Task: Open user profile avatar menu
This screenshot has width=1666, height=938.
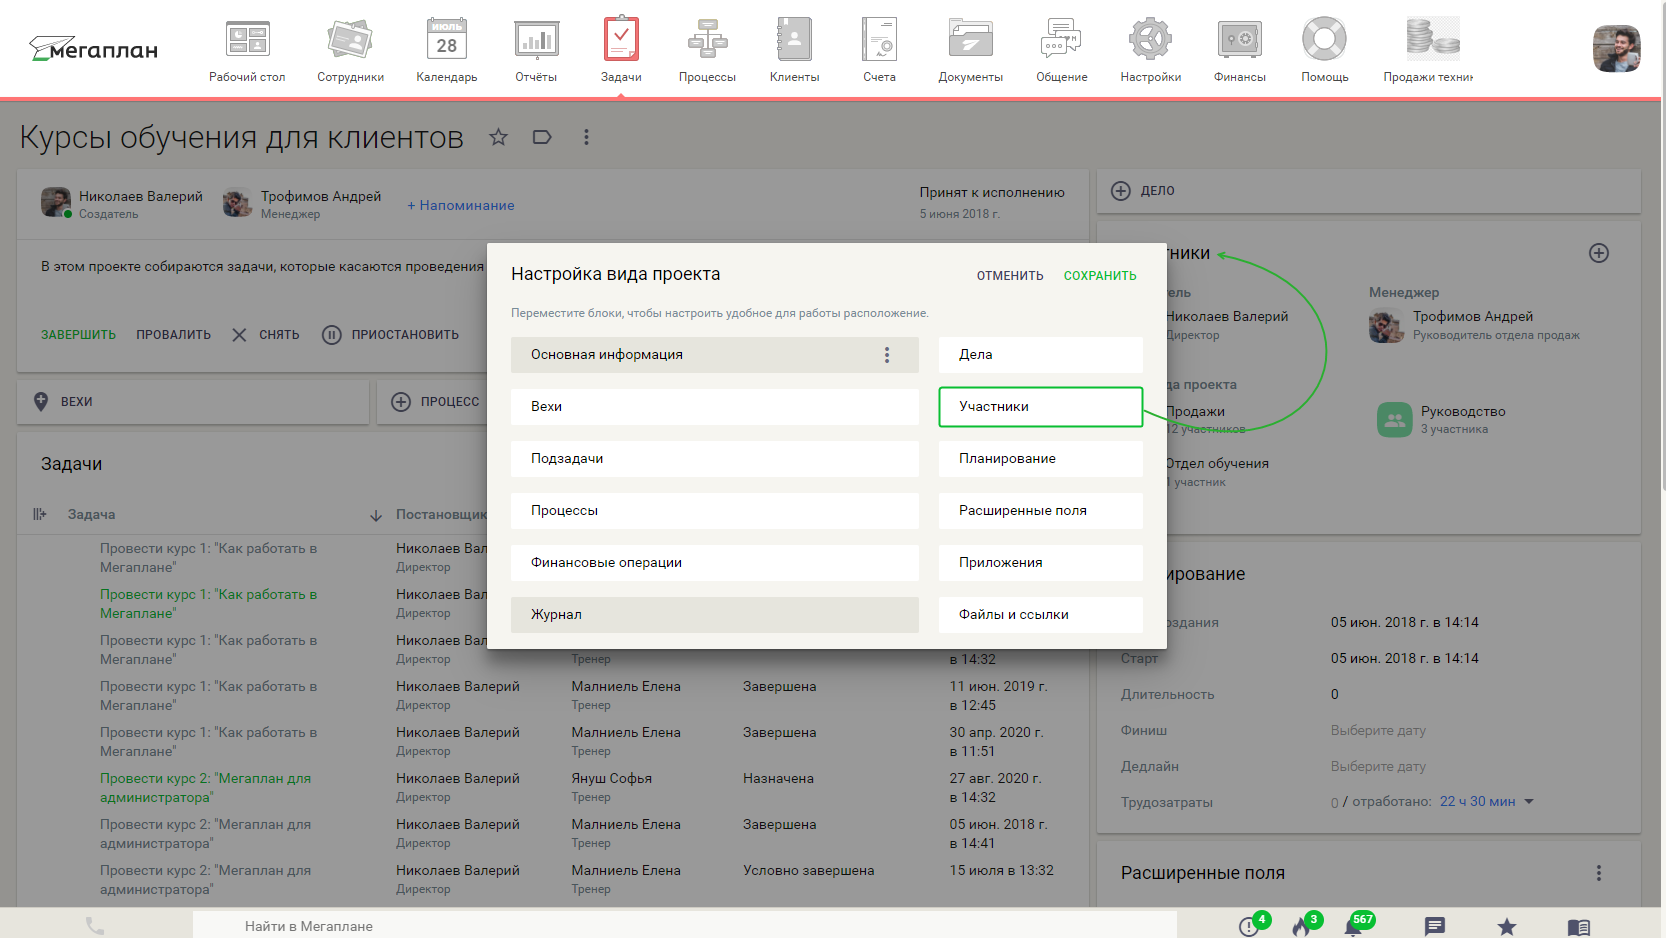Action: [x=1616, y=49]
